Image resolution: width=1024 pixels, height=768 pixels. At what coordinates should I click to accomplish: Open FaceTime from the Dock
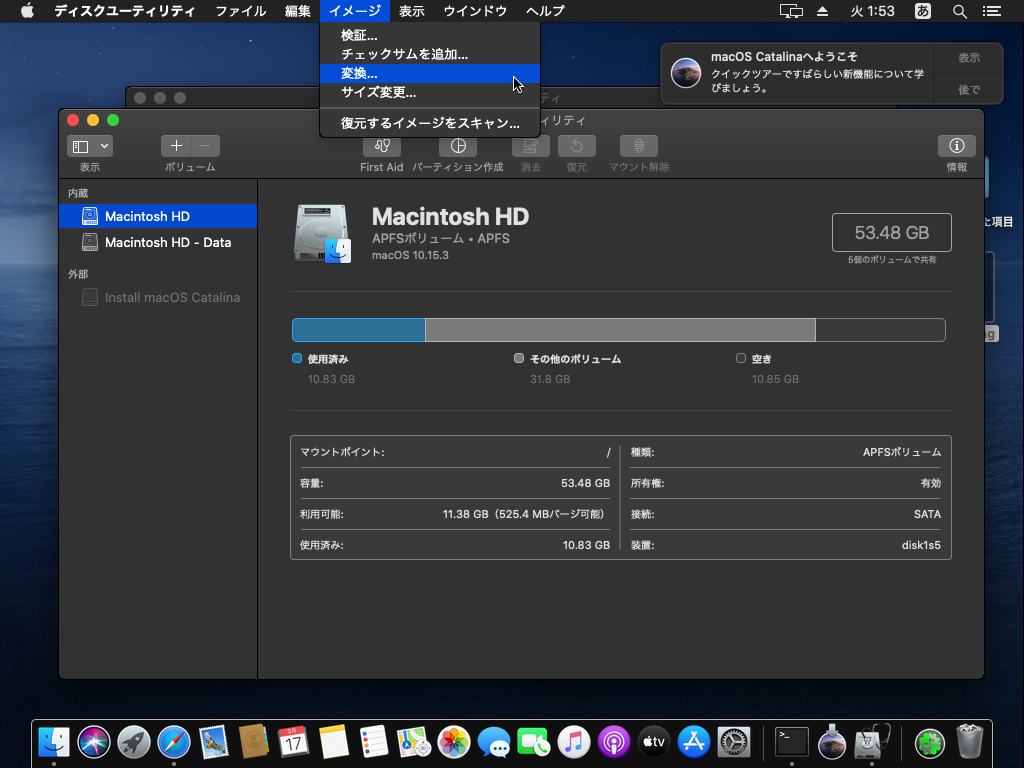coord(534,743)
